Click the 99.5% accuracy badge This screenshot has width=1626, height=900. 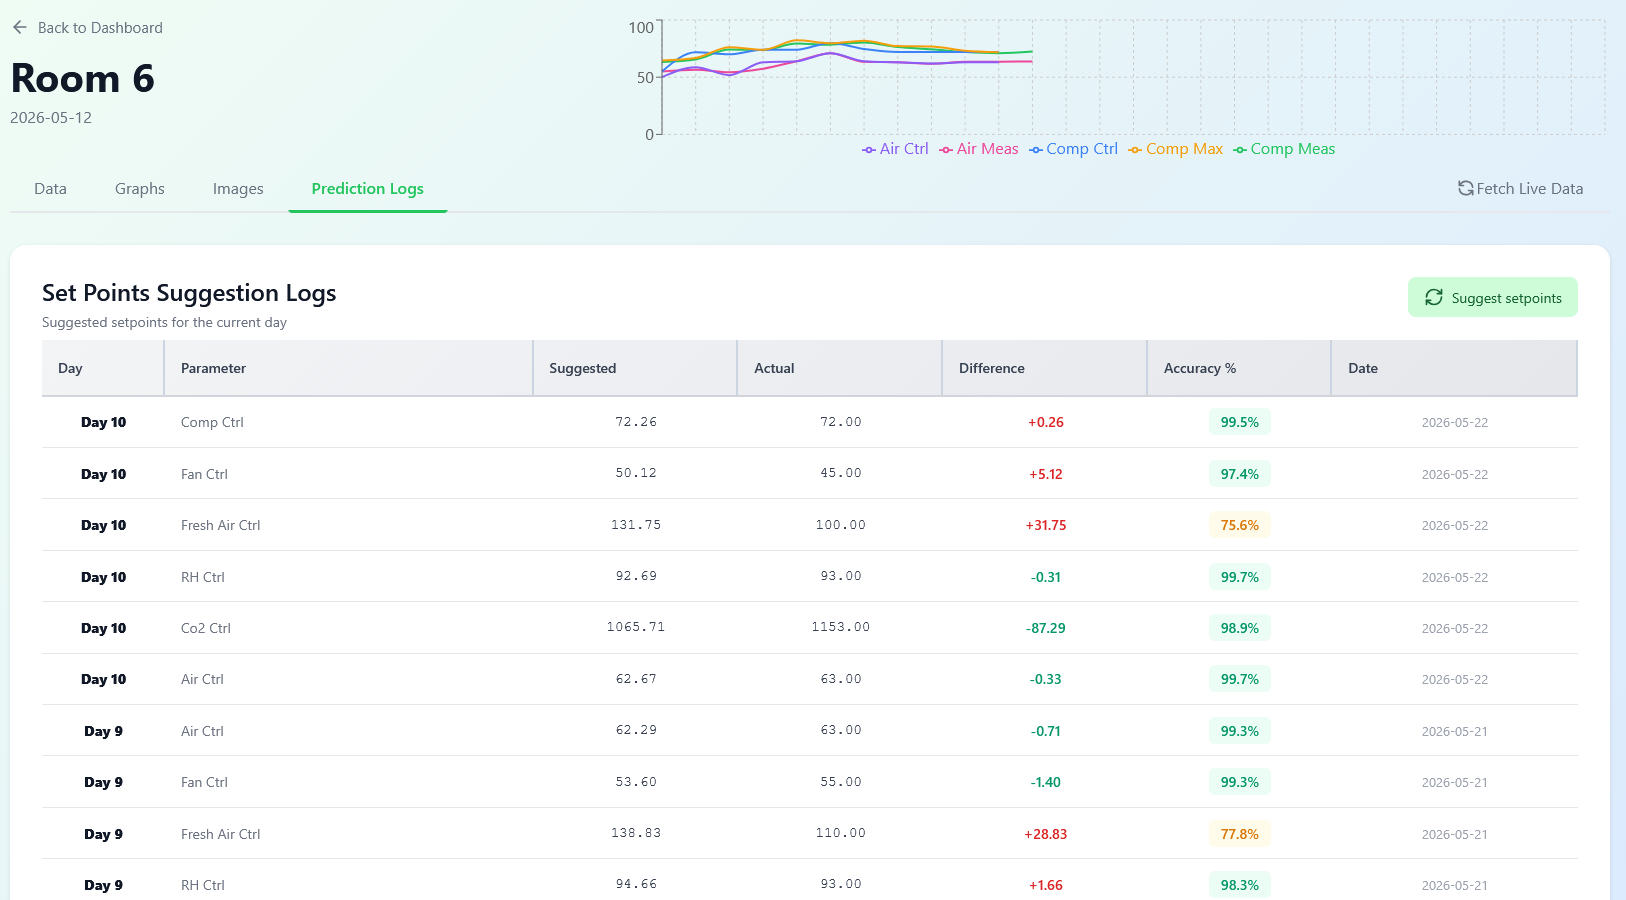1240,422
